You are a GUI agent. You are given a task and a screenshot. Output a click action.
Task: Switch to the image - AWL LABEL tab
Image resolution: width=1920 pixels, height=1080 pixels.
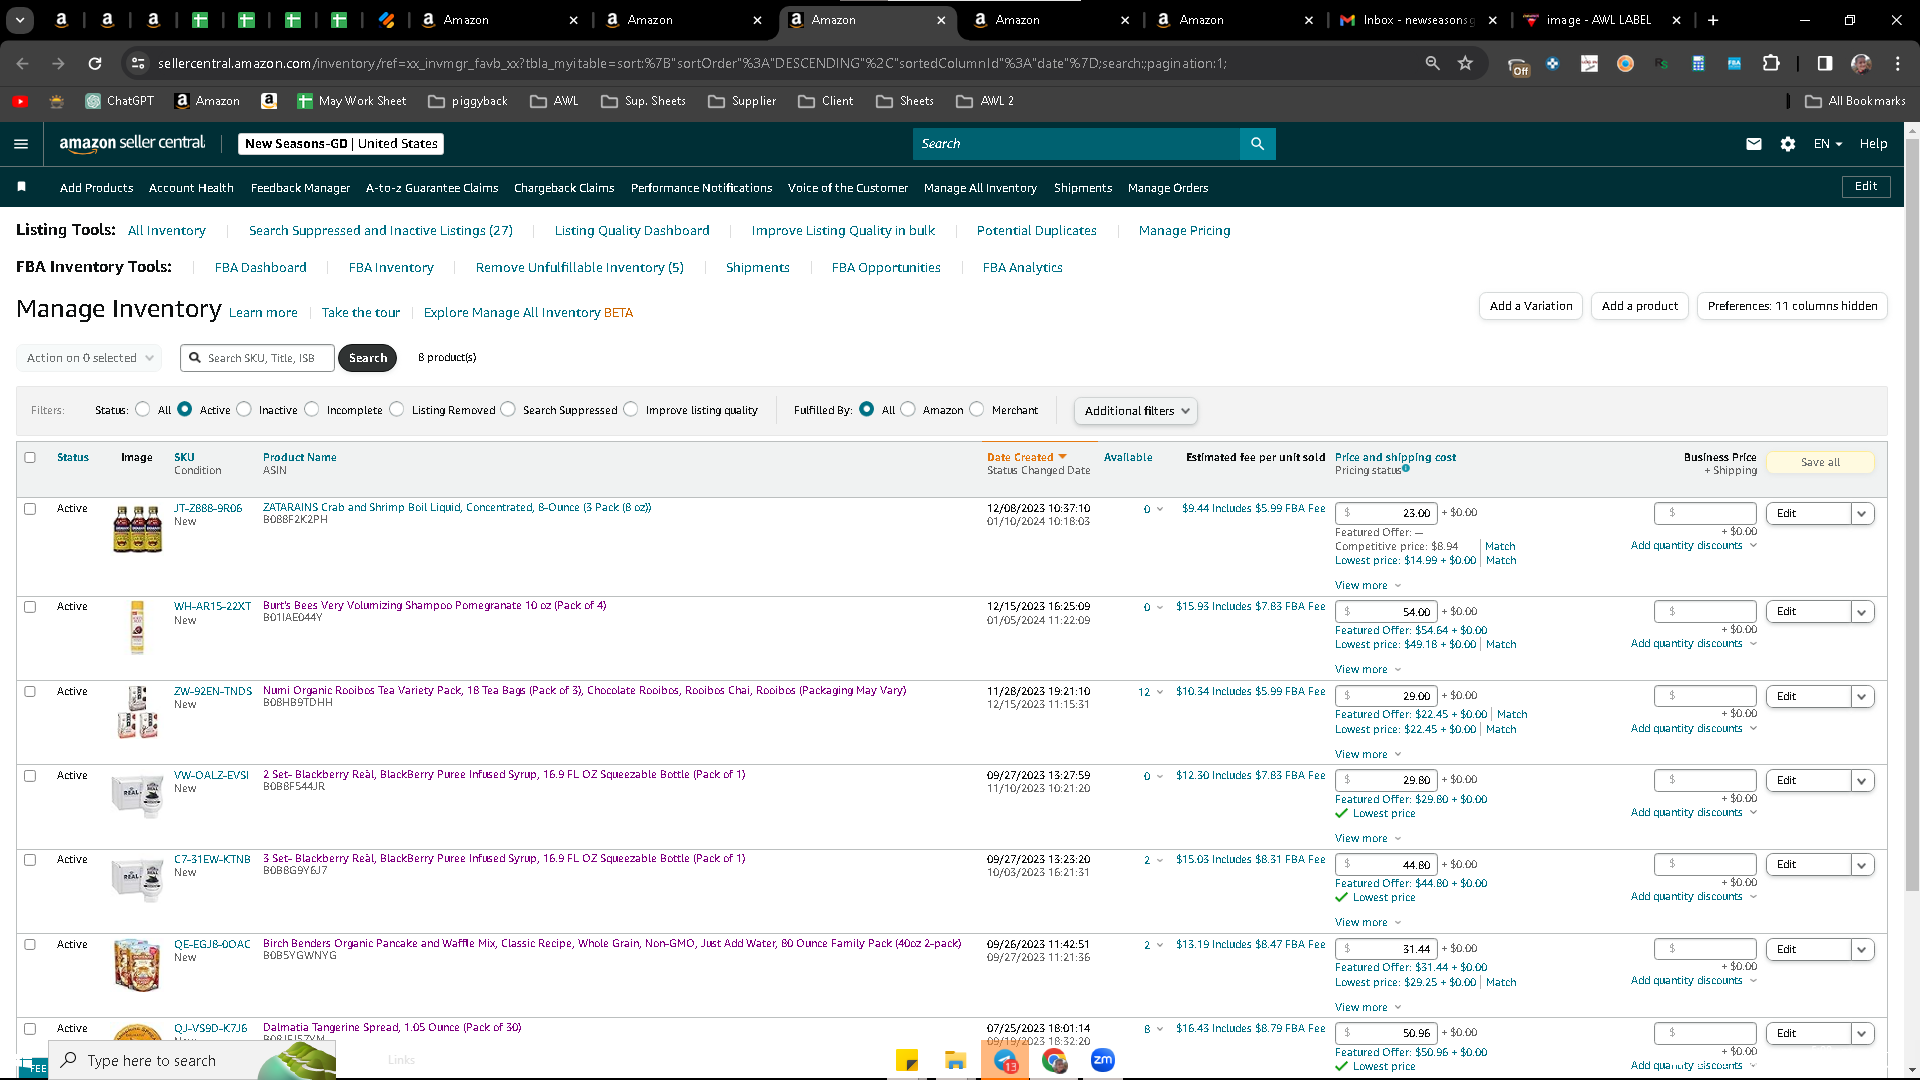[x=1602, y=20]
